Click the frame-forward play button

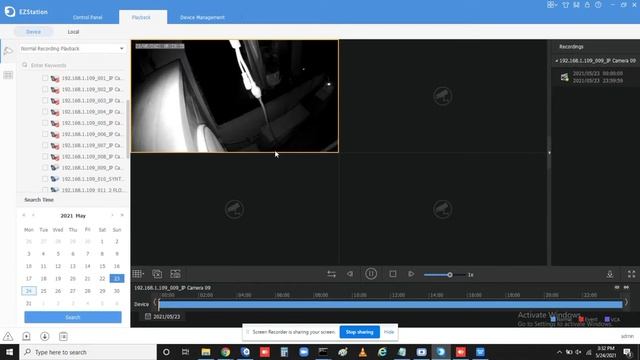(x=411, y=274)
